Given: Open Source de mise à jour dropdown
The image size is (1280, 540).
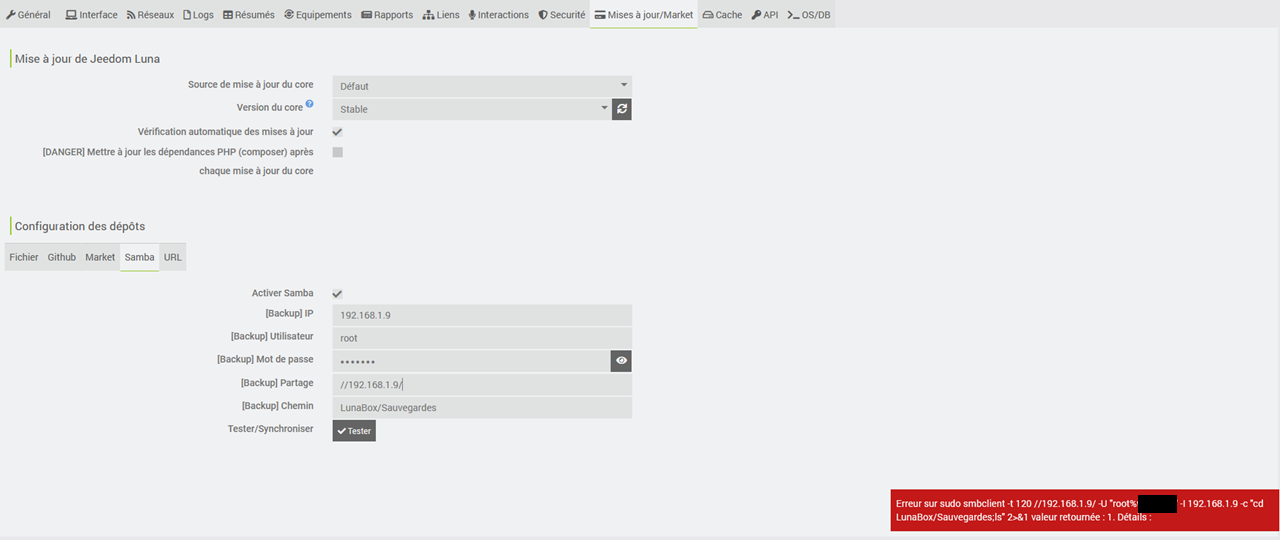Looking at the screenshot, I should tap(482, 86).
